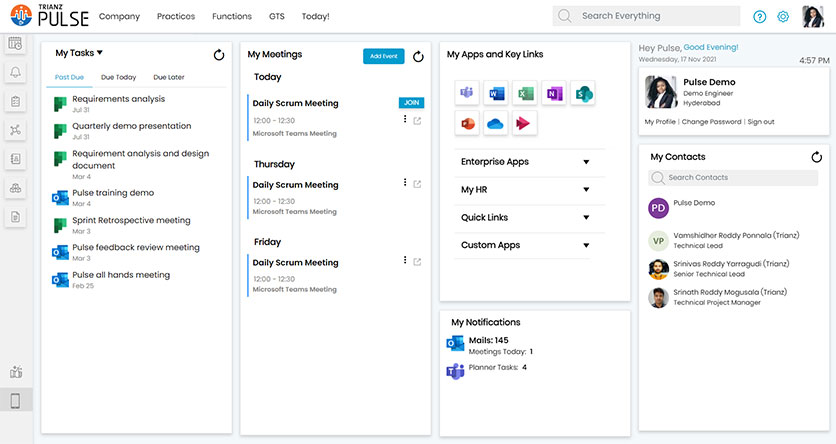Image resolution: width=836 pixels, height=444 pixels.
Task: Expand the Quick Links section
Action: pyautogui.click(x=529, y=217)
